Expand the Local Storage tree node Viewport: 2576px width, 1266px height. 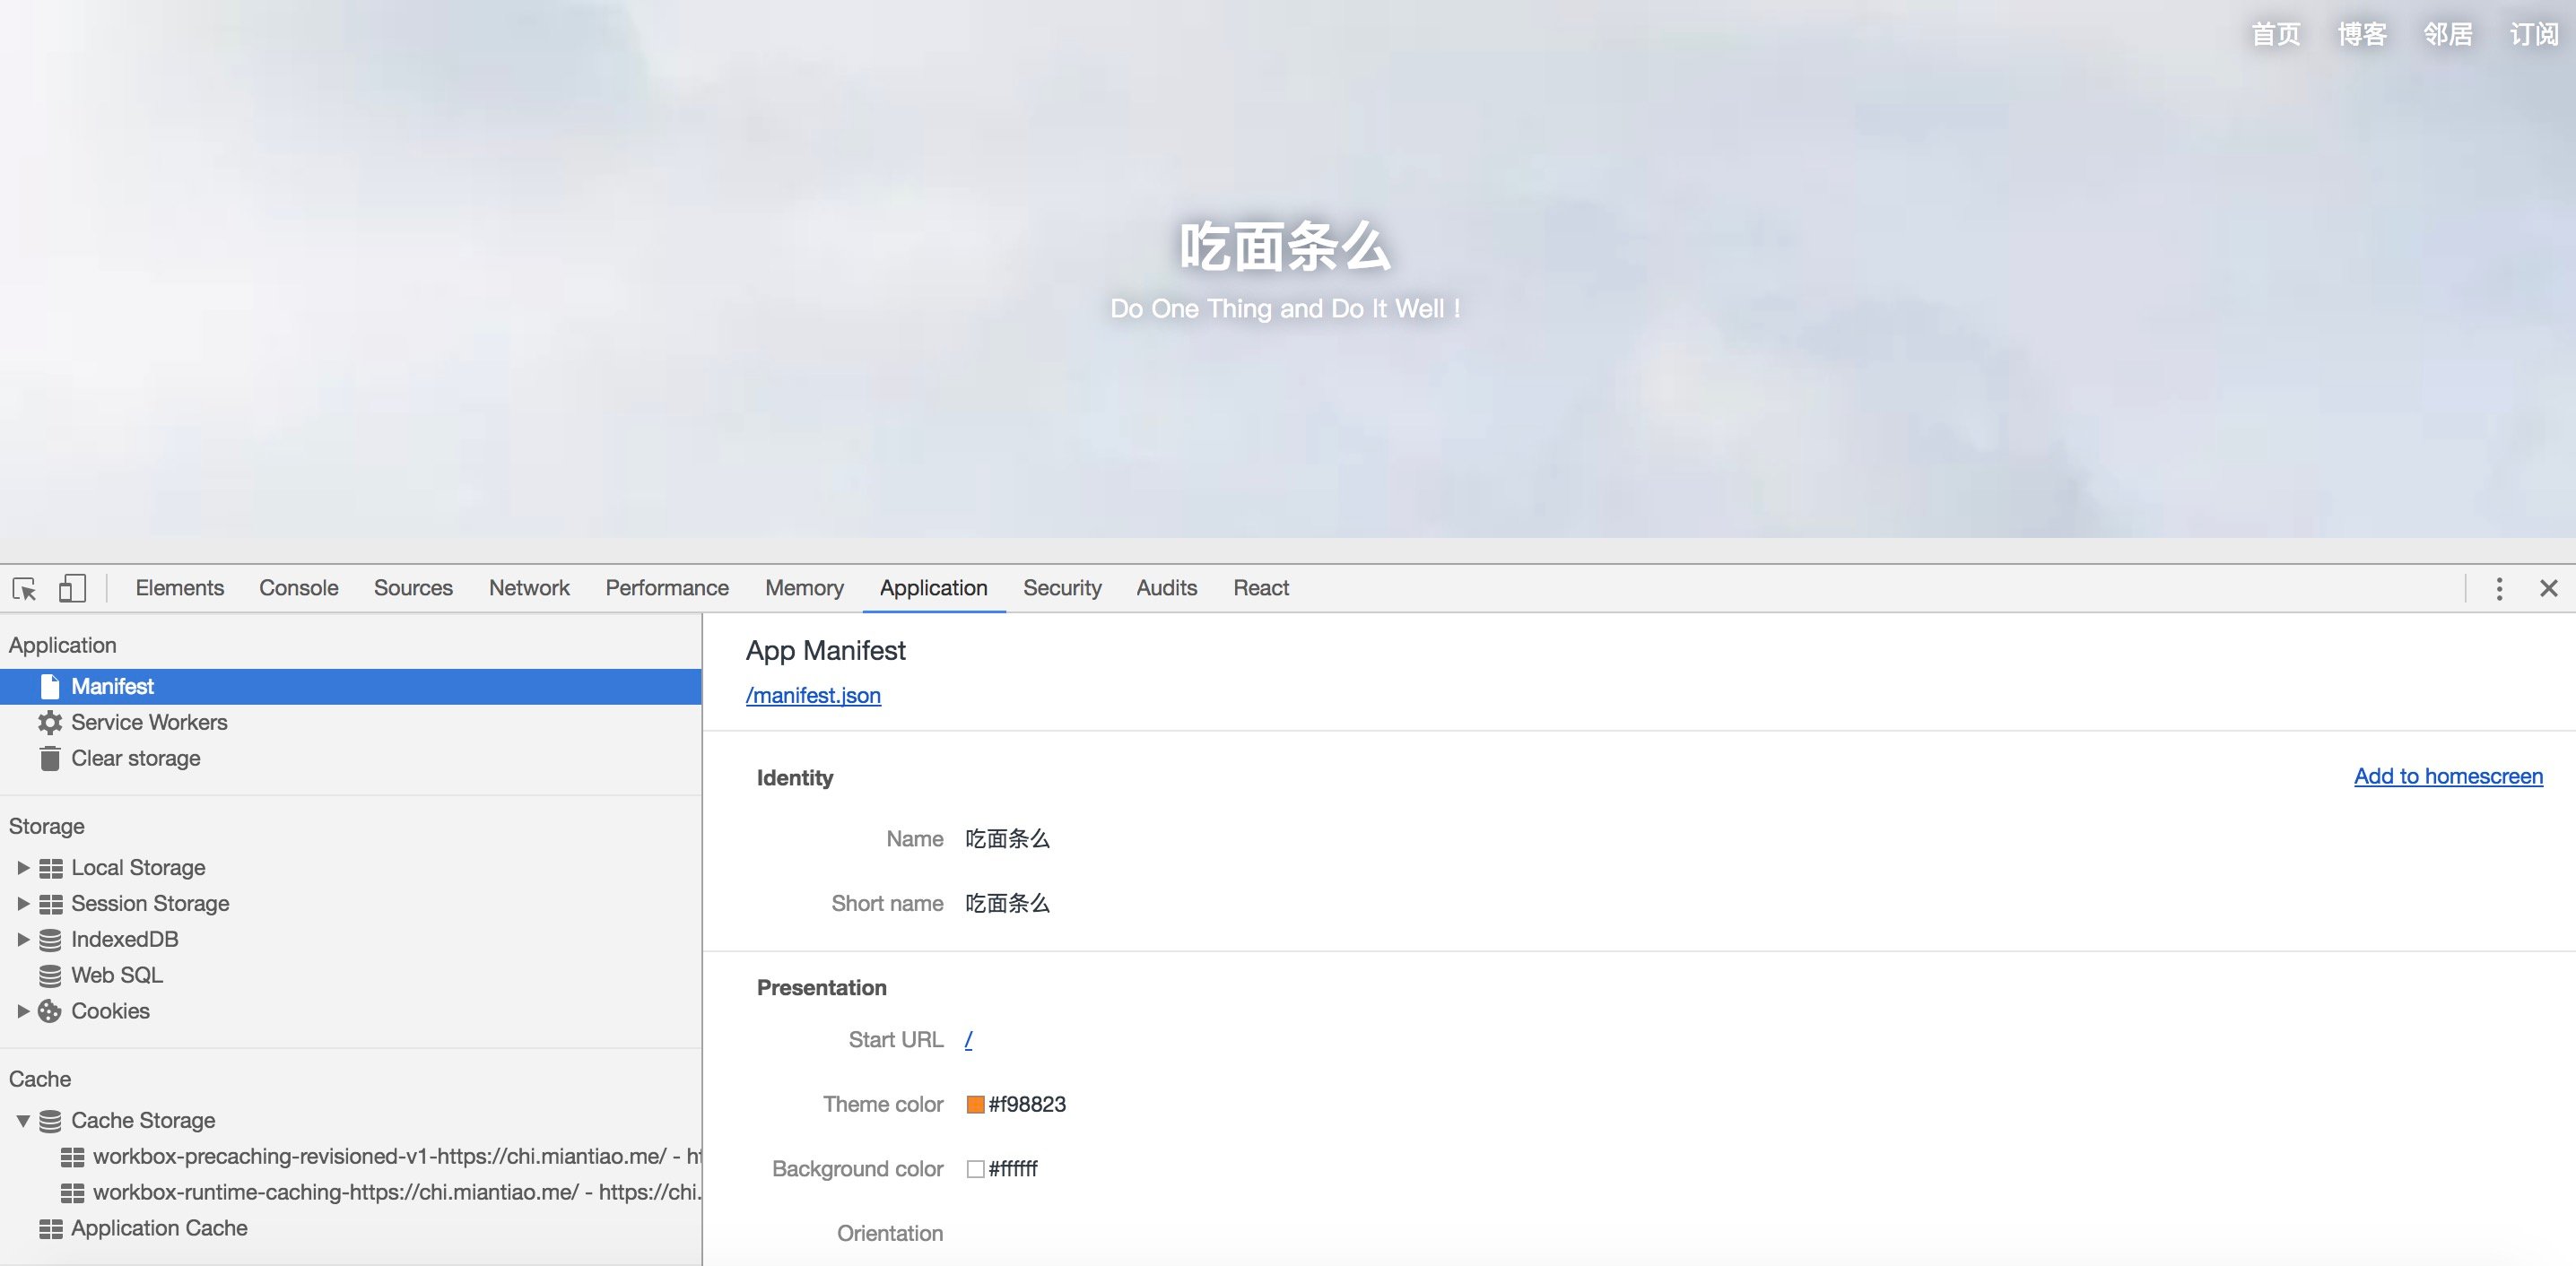click(23, 868)
